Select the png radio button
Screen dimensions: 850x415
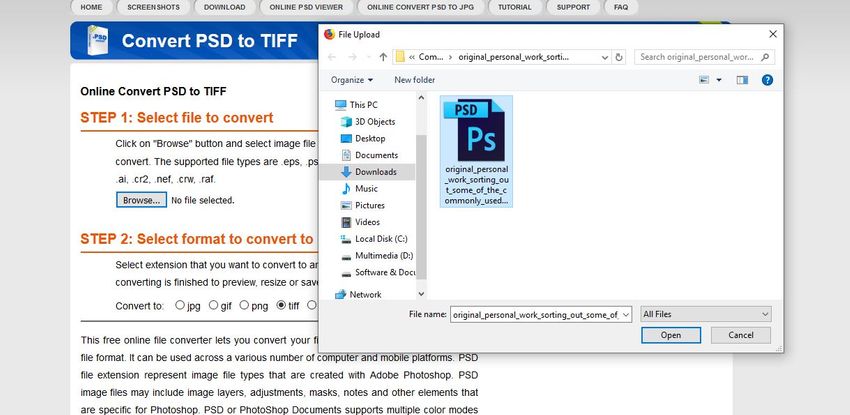coord(246,305)
